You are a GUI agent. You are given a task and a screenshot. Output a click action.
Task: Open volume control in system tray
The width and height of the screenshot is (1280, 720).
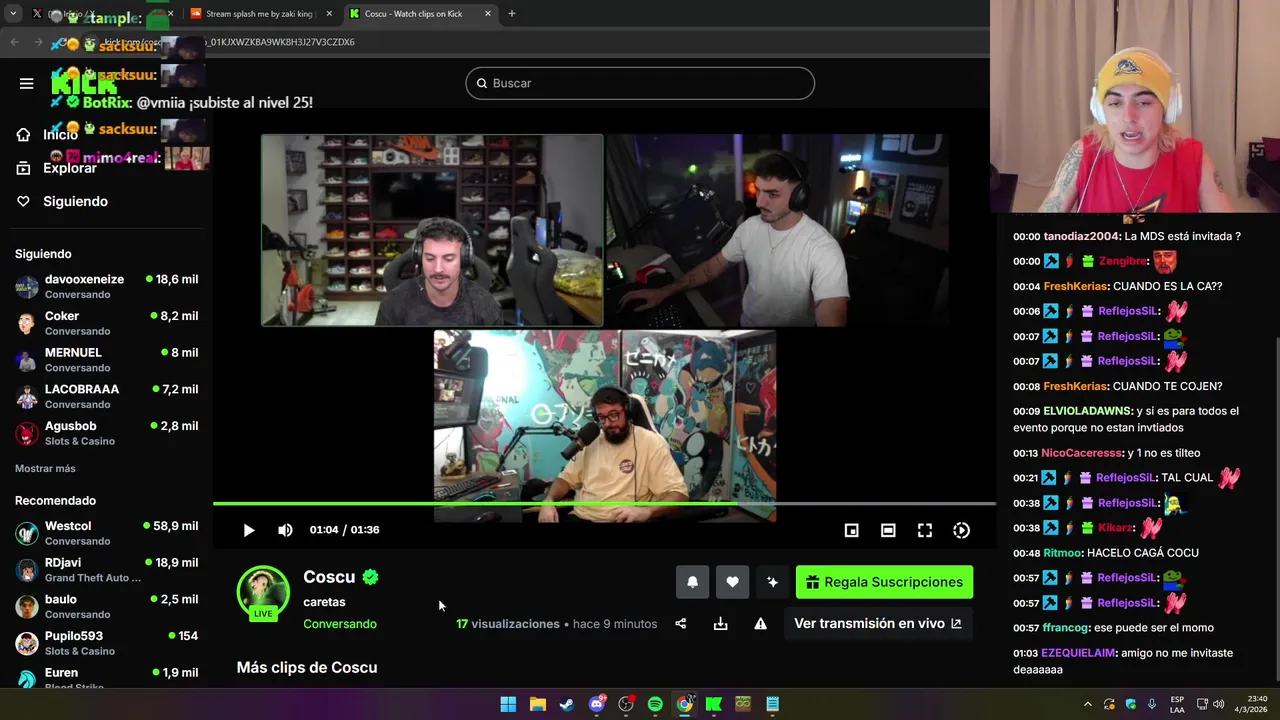(x=1218, y=704)
